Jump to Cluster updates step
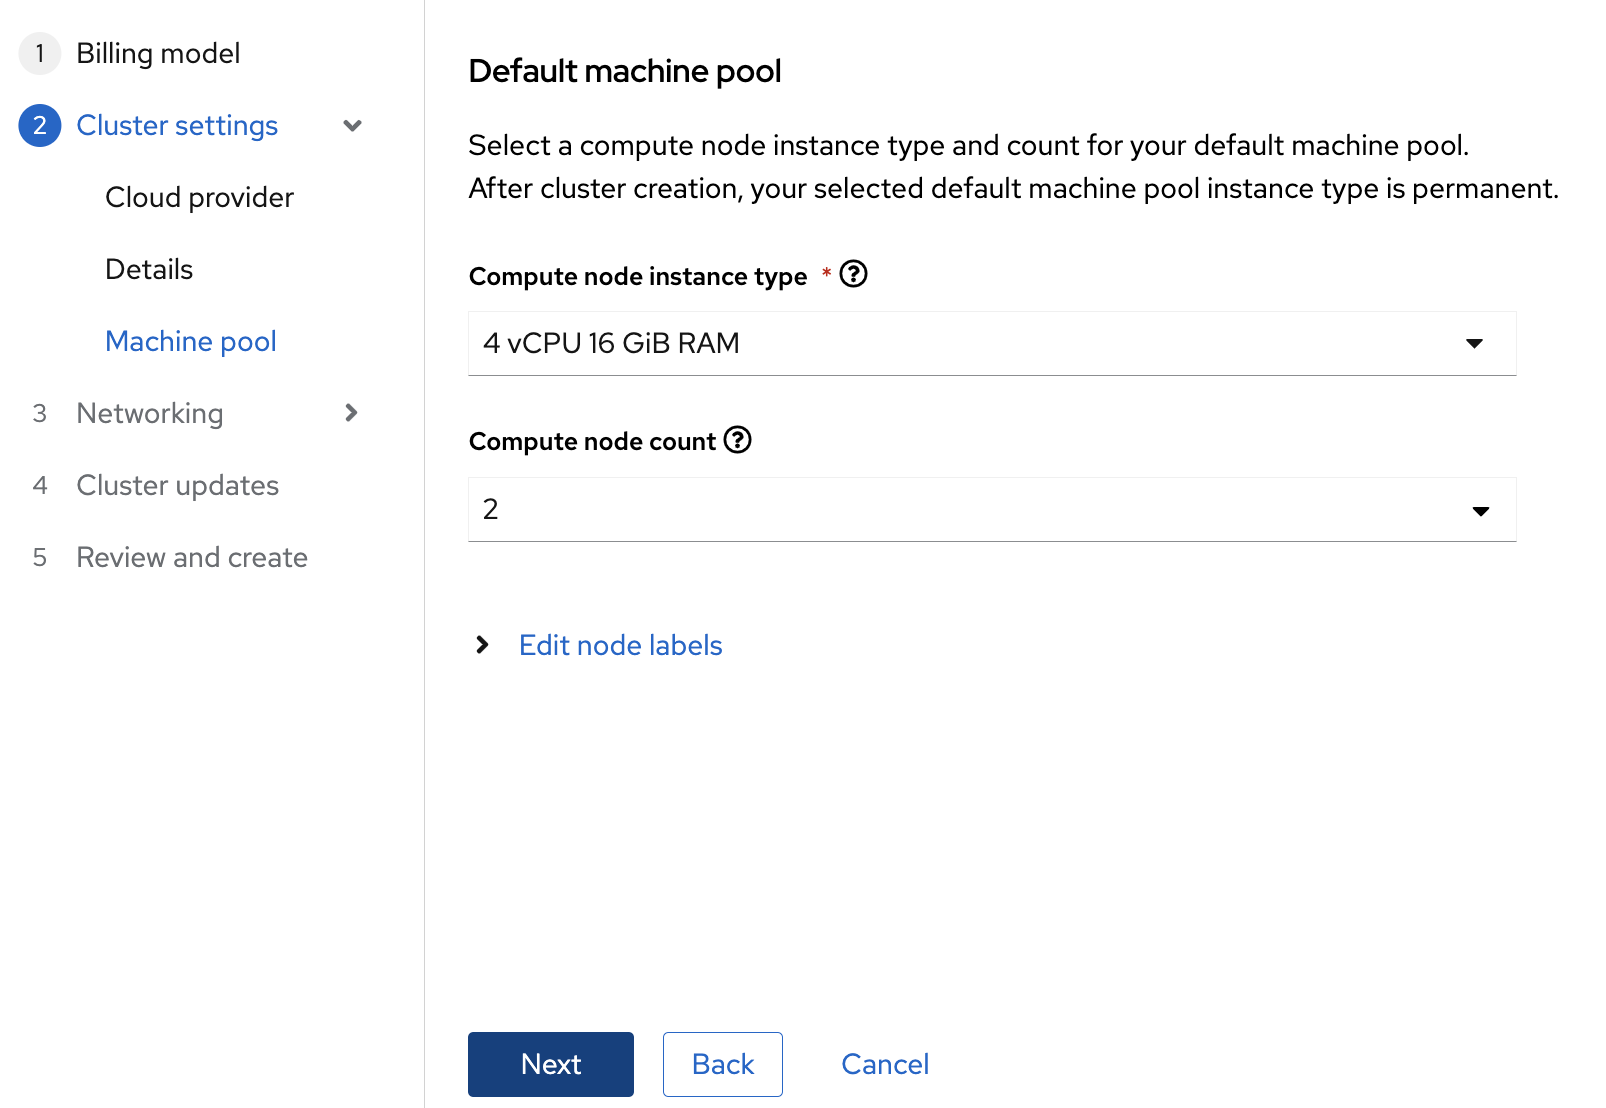This screenshot has width=1606, height=1108. click(177, 486)
